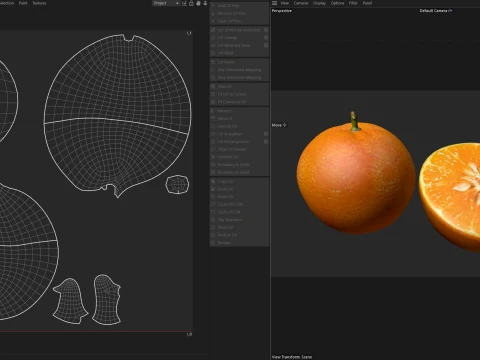
Task: Open the viewport Options menu
Action: pos(337,3)
